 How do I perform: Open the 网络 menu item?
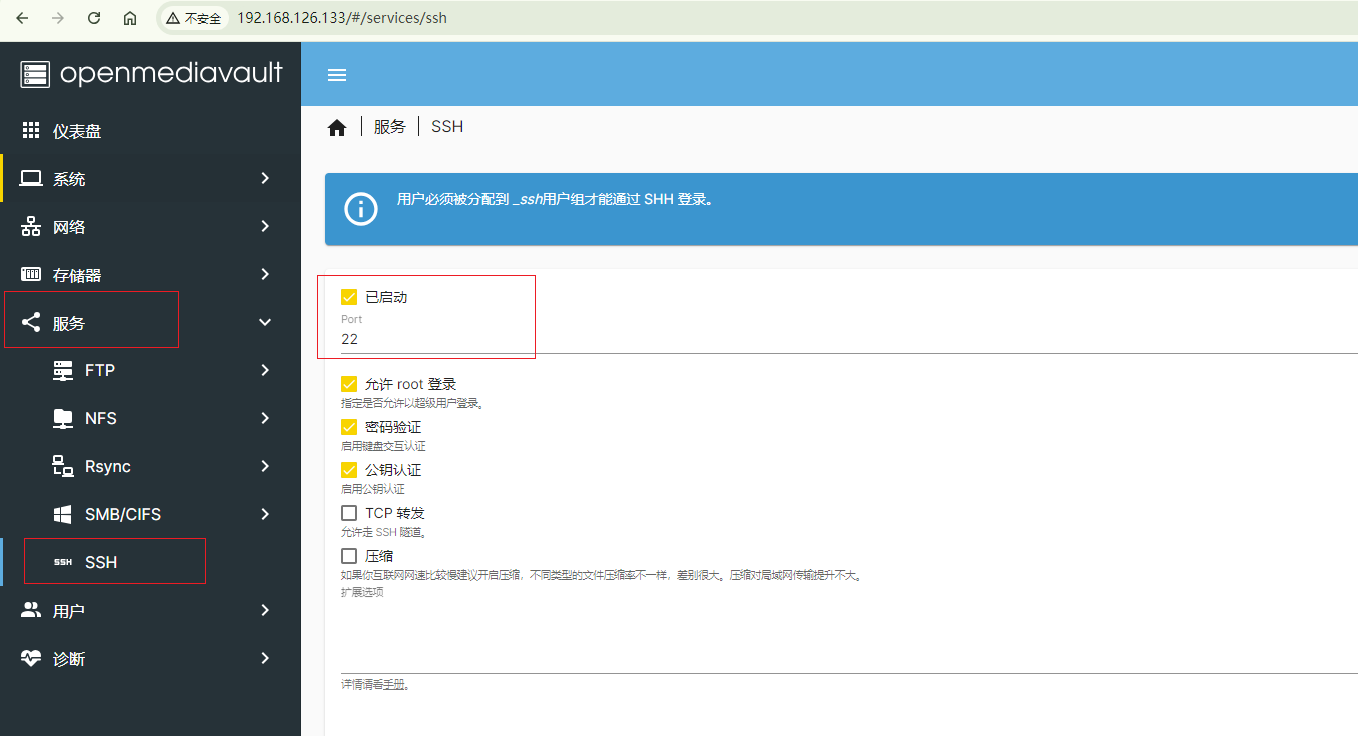tap(150, 227)
